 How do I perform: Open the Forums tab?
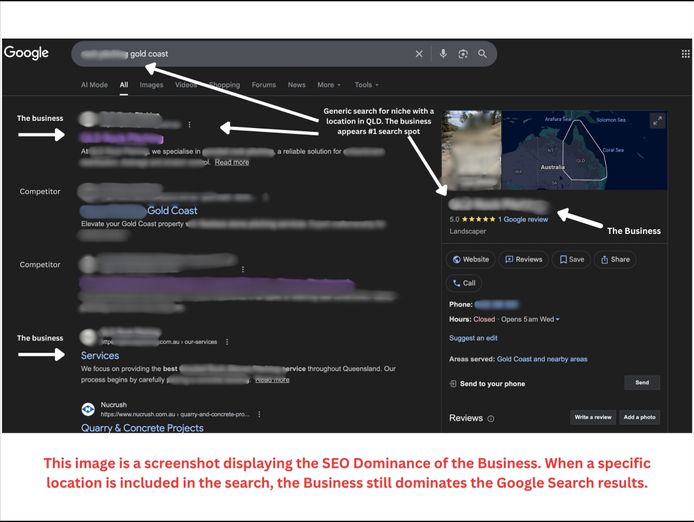(x=264, y=85)
